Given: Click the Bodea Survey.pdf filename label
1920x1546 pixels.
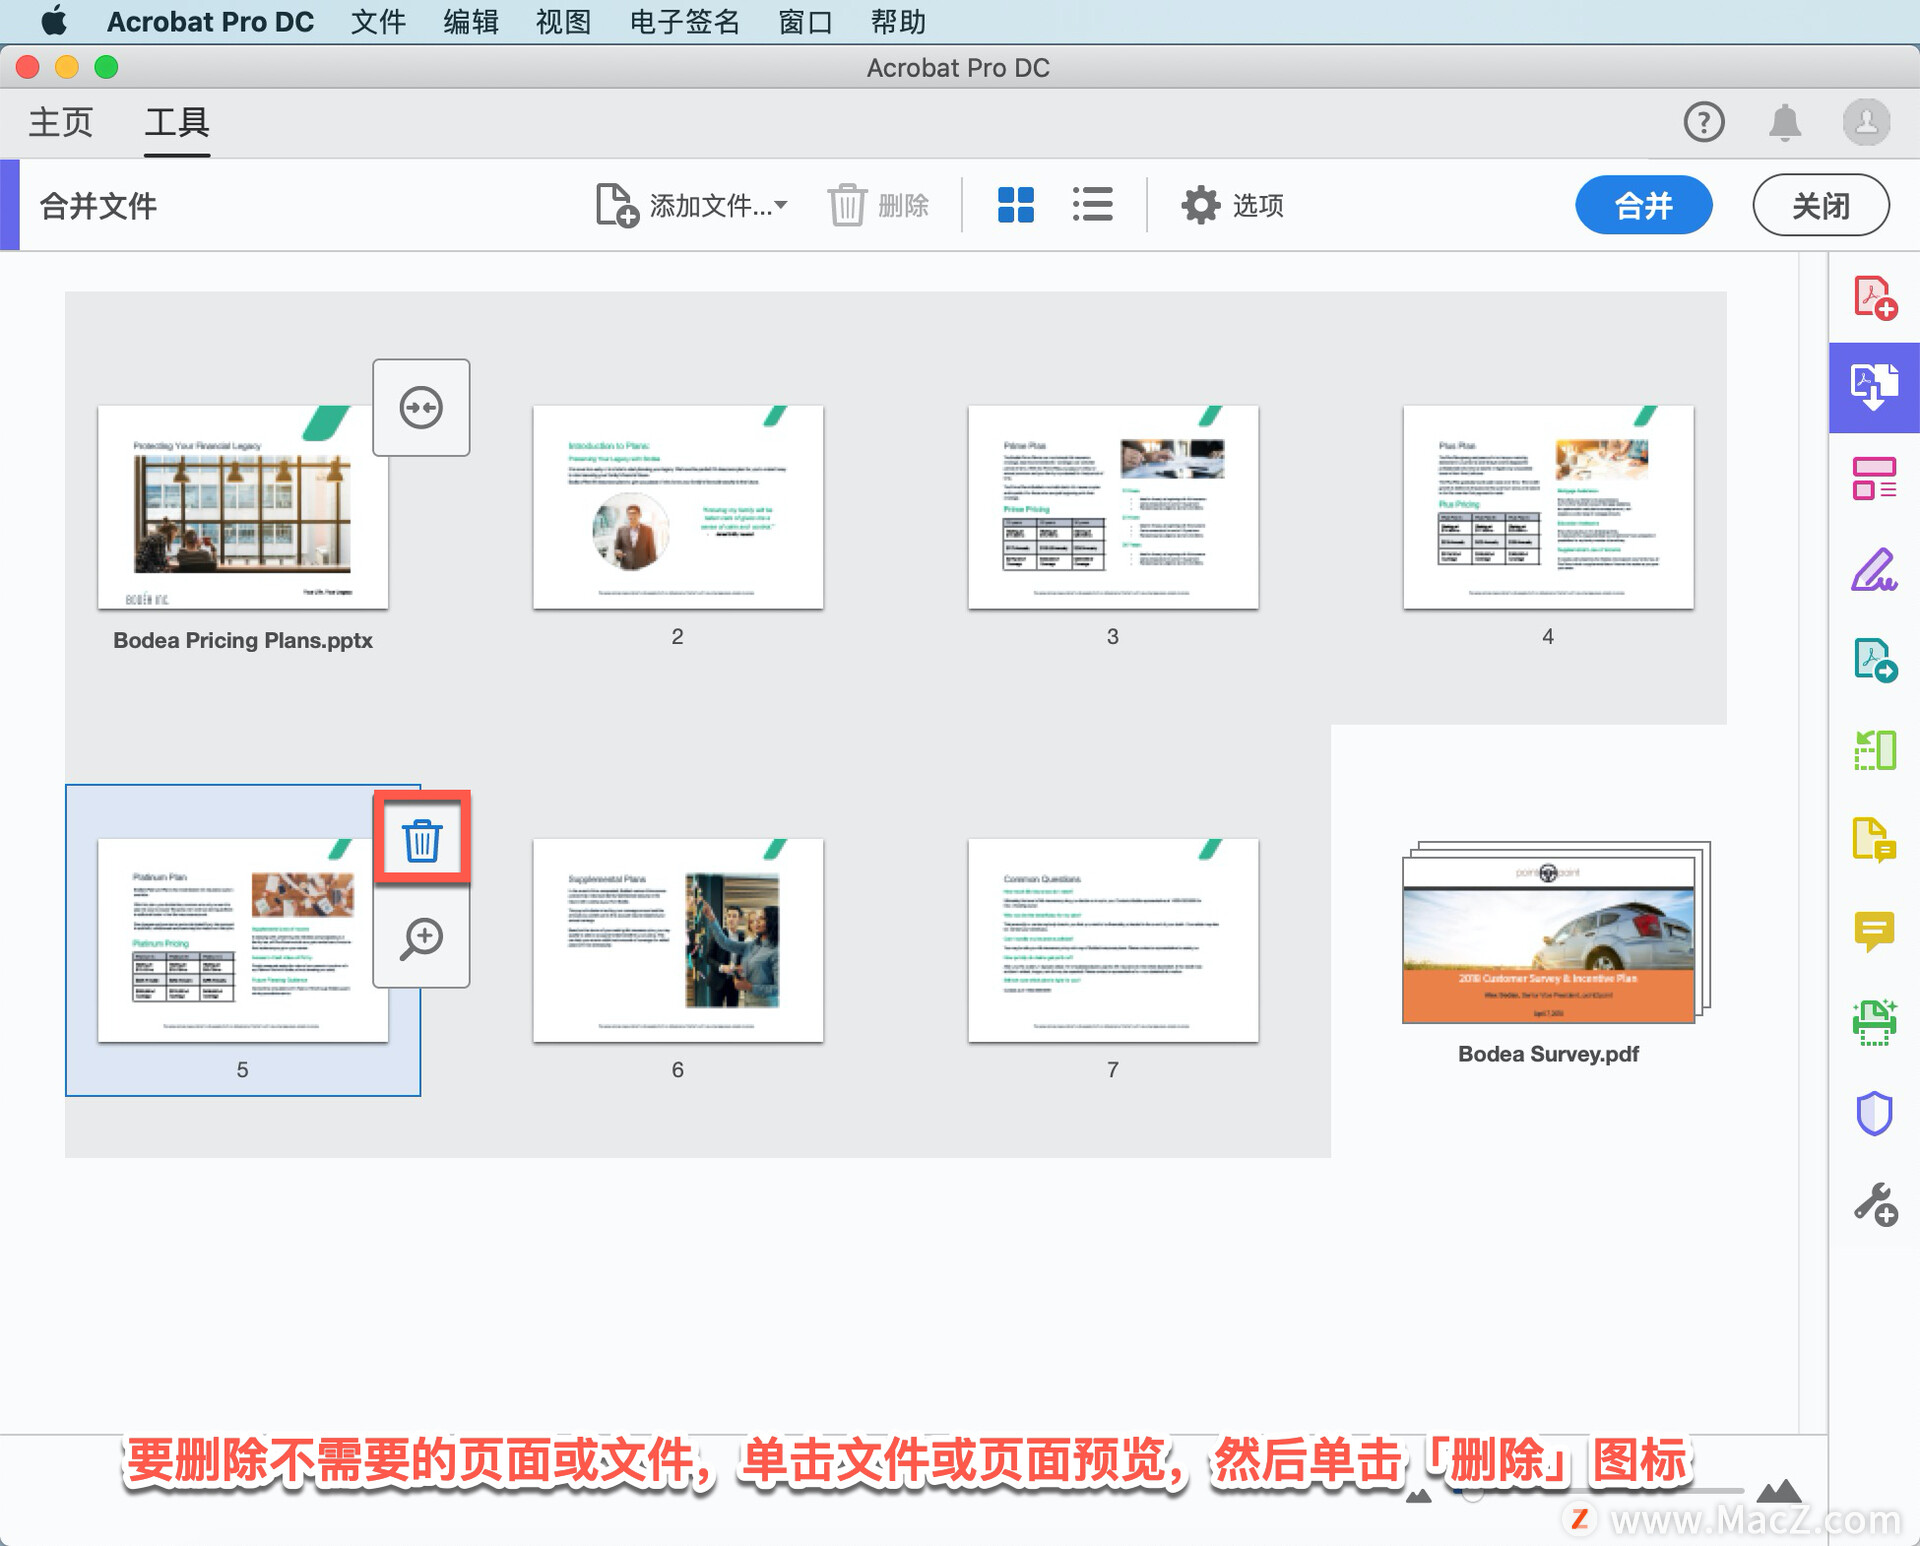Looking at the screenshot, I should [1548, 1053].
